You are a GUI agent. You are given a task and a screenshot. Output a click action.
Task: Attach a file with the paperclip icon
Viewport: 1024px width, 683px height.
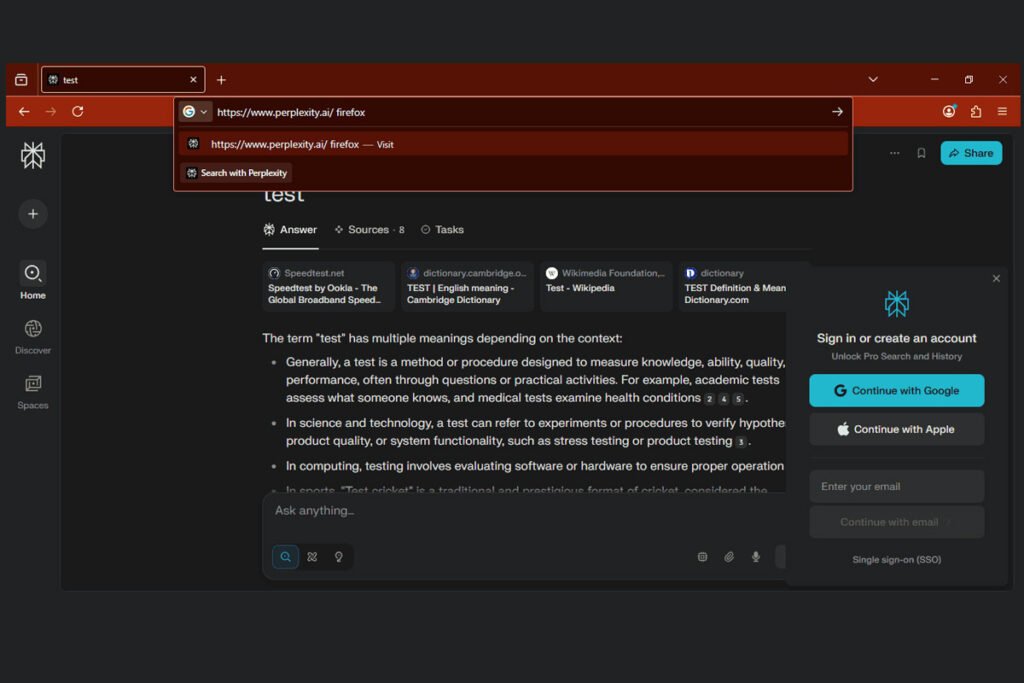[729, 557]
